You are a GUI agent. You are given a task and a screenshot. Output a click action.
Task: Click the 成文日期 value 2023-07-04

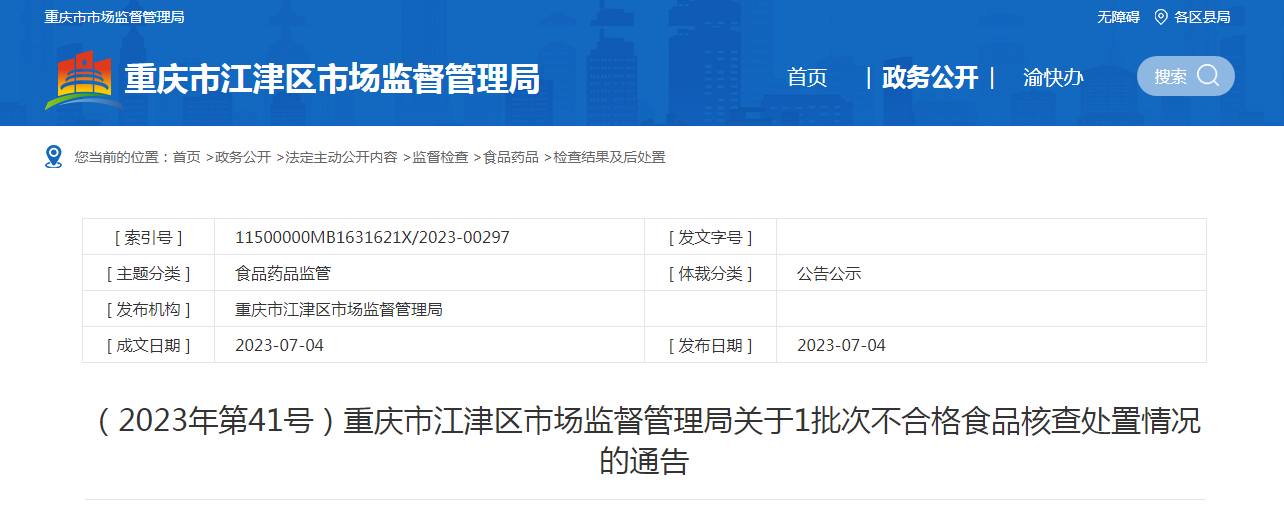pos(279,345)
